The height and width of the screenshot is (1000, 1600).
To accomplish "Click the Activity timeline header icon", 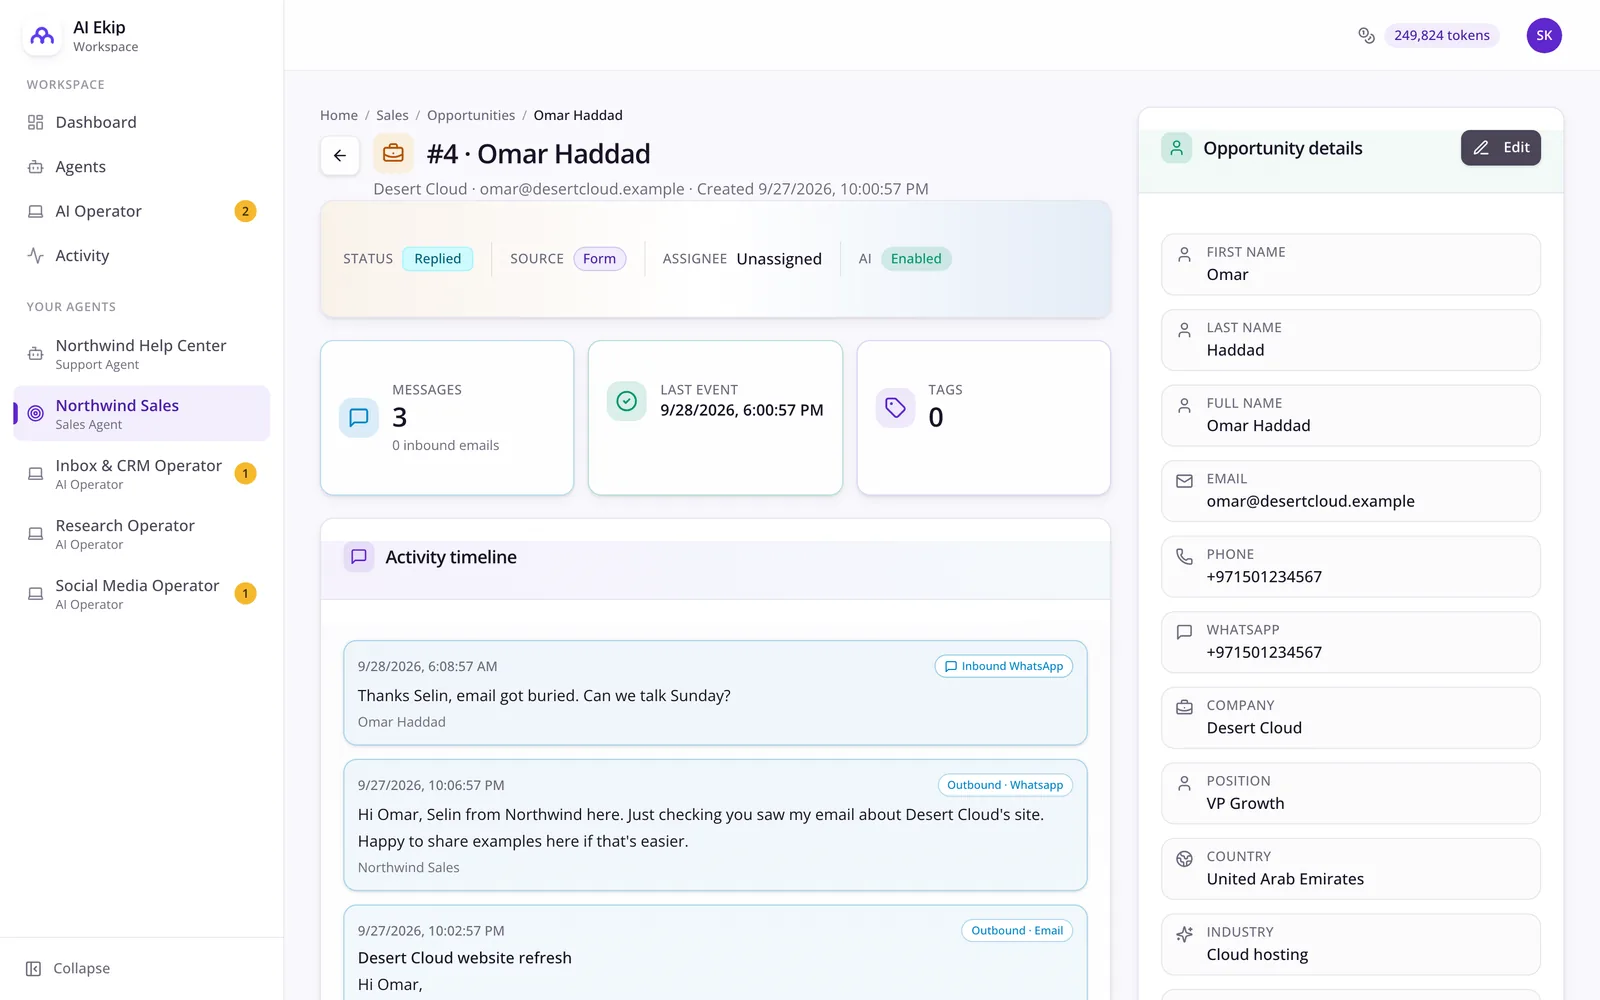I will pyautogui.click(x=359, y=557).
